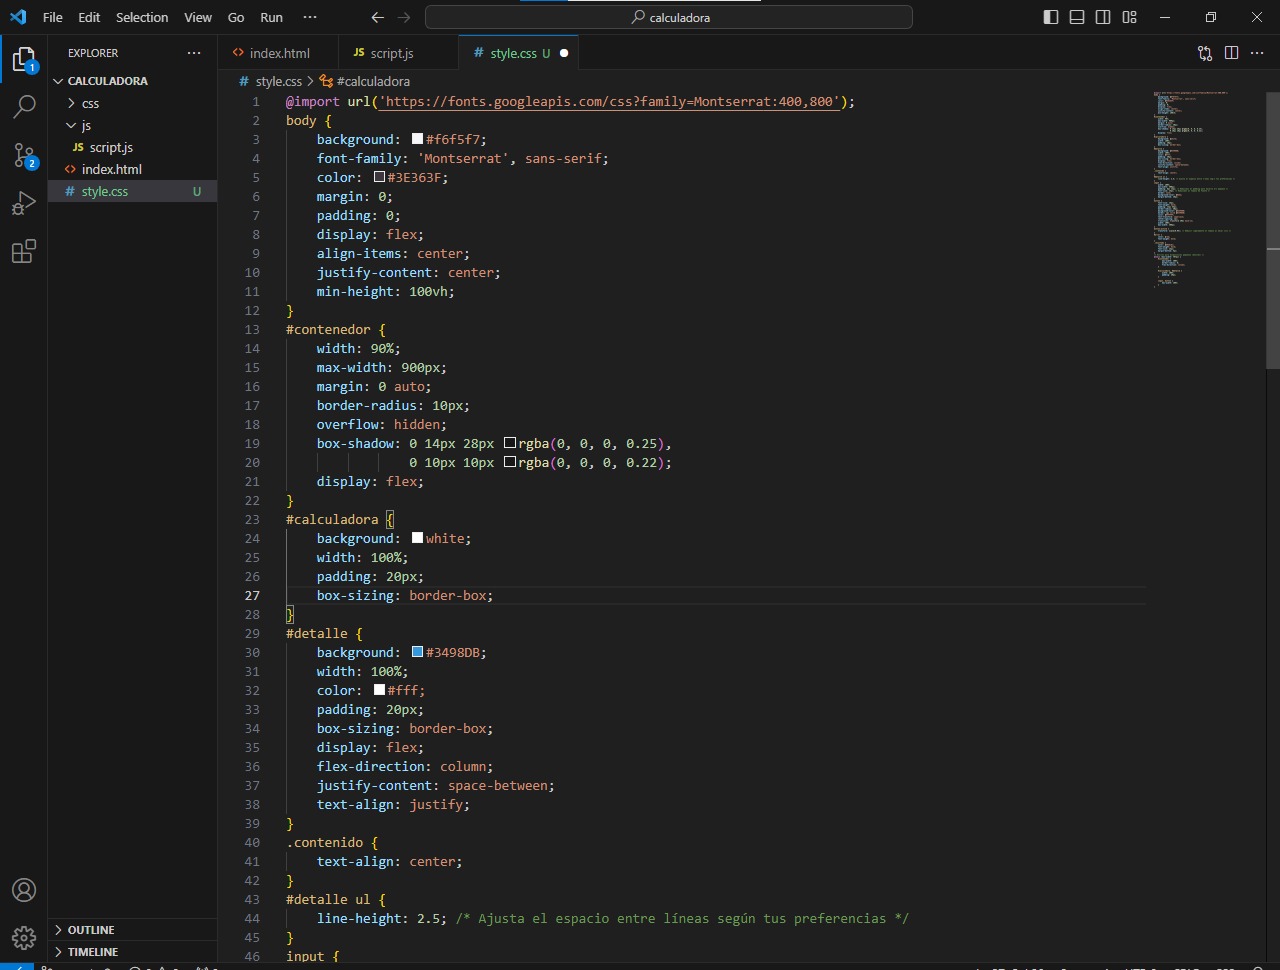Open color picker for #3E363F swatch
Screen dimensions: 1280x970
point(379,177)
